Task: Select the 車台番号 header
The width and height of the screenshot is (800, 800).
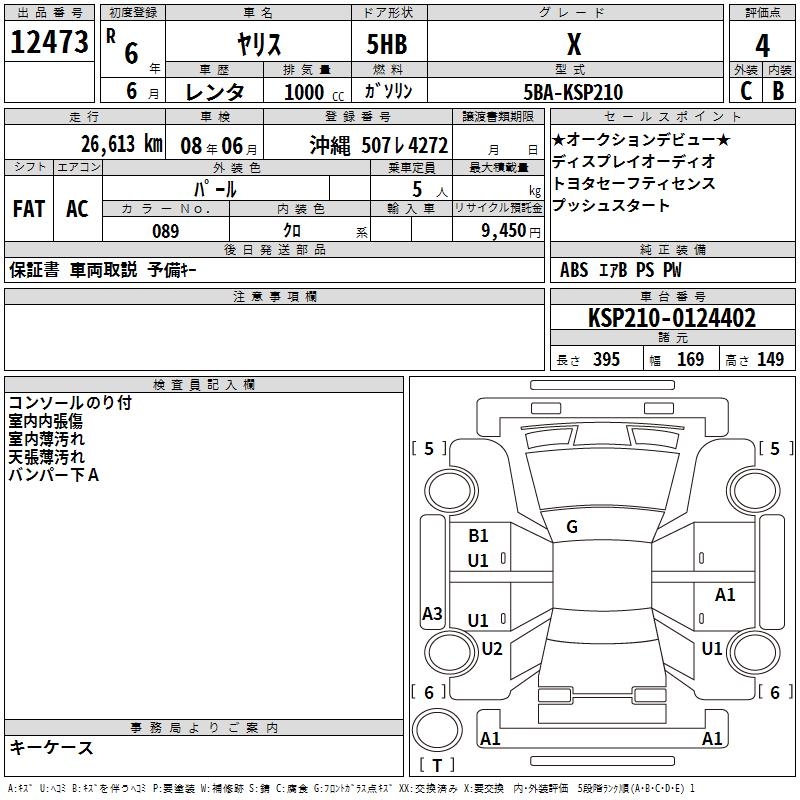Action: pos(672,296)
